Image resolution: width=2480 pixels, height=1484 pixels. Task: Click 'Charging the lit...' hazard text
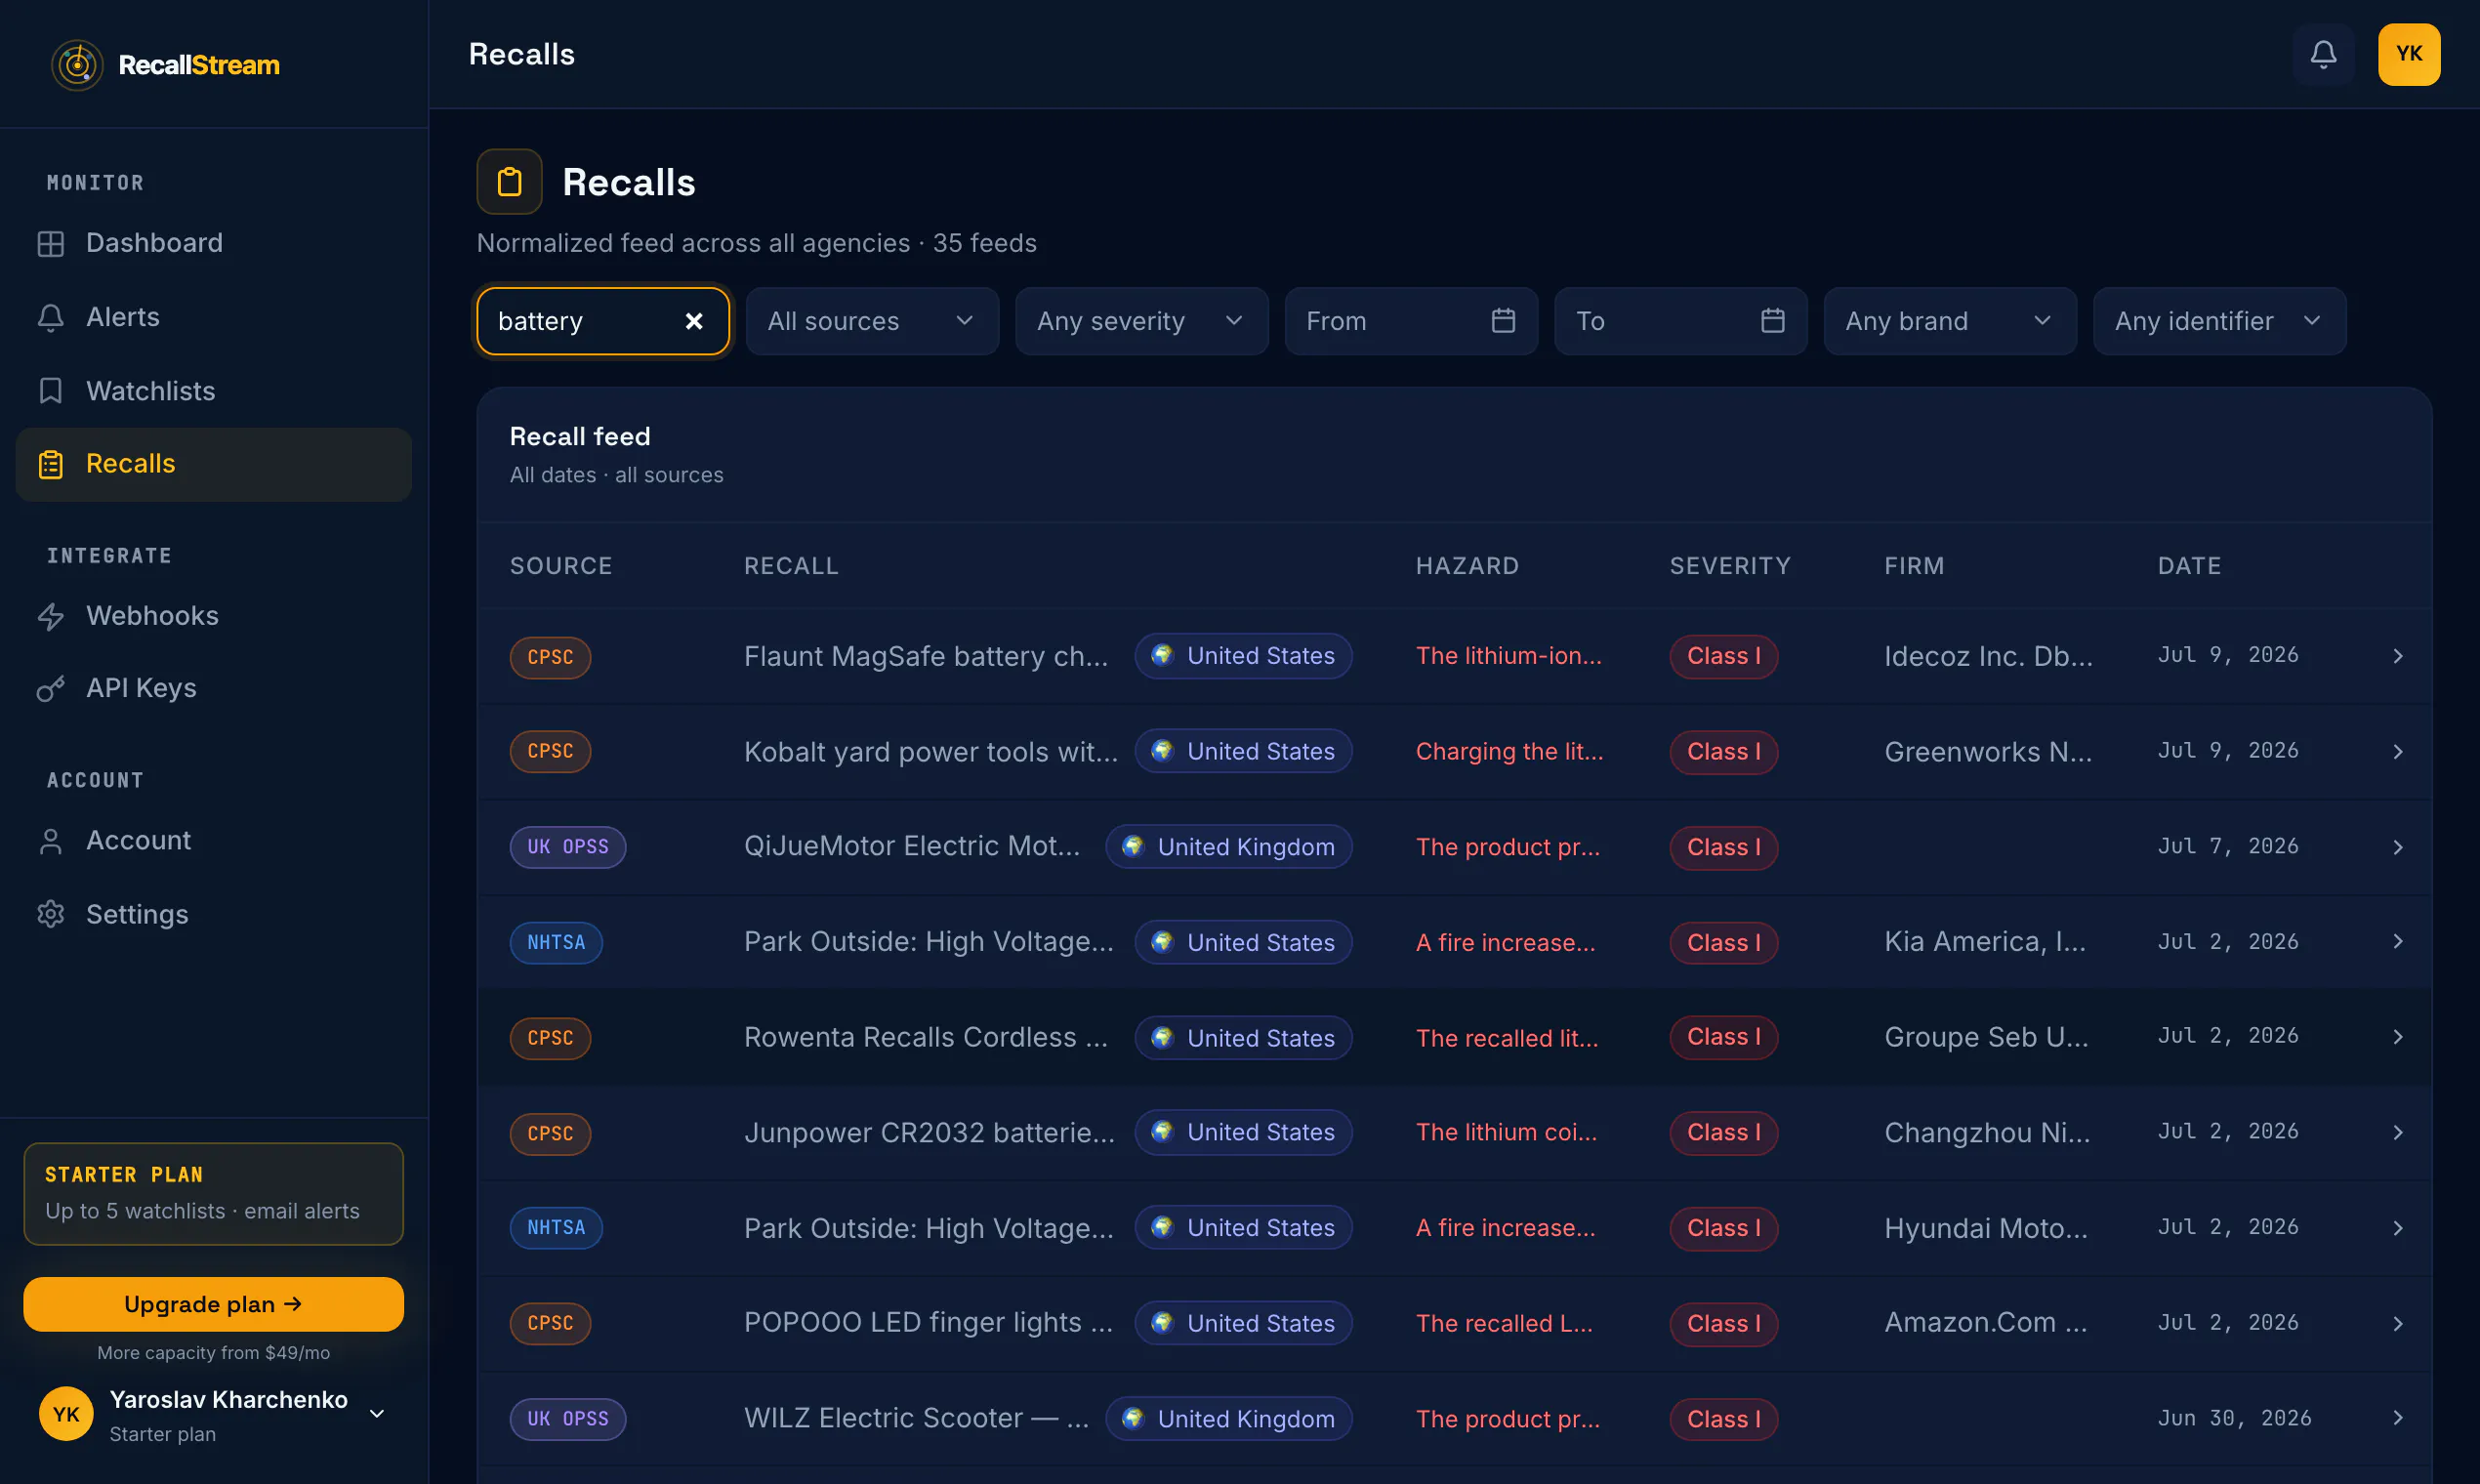[x=1509, y=752]
